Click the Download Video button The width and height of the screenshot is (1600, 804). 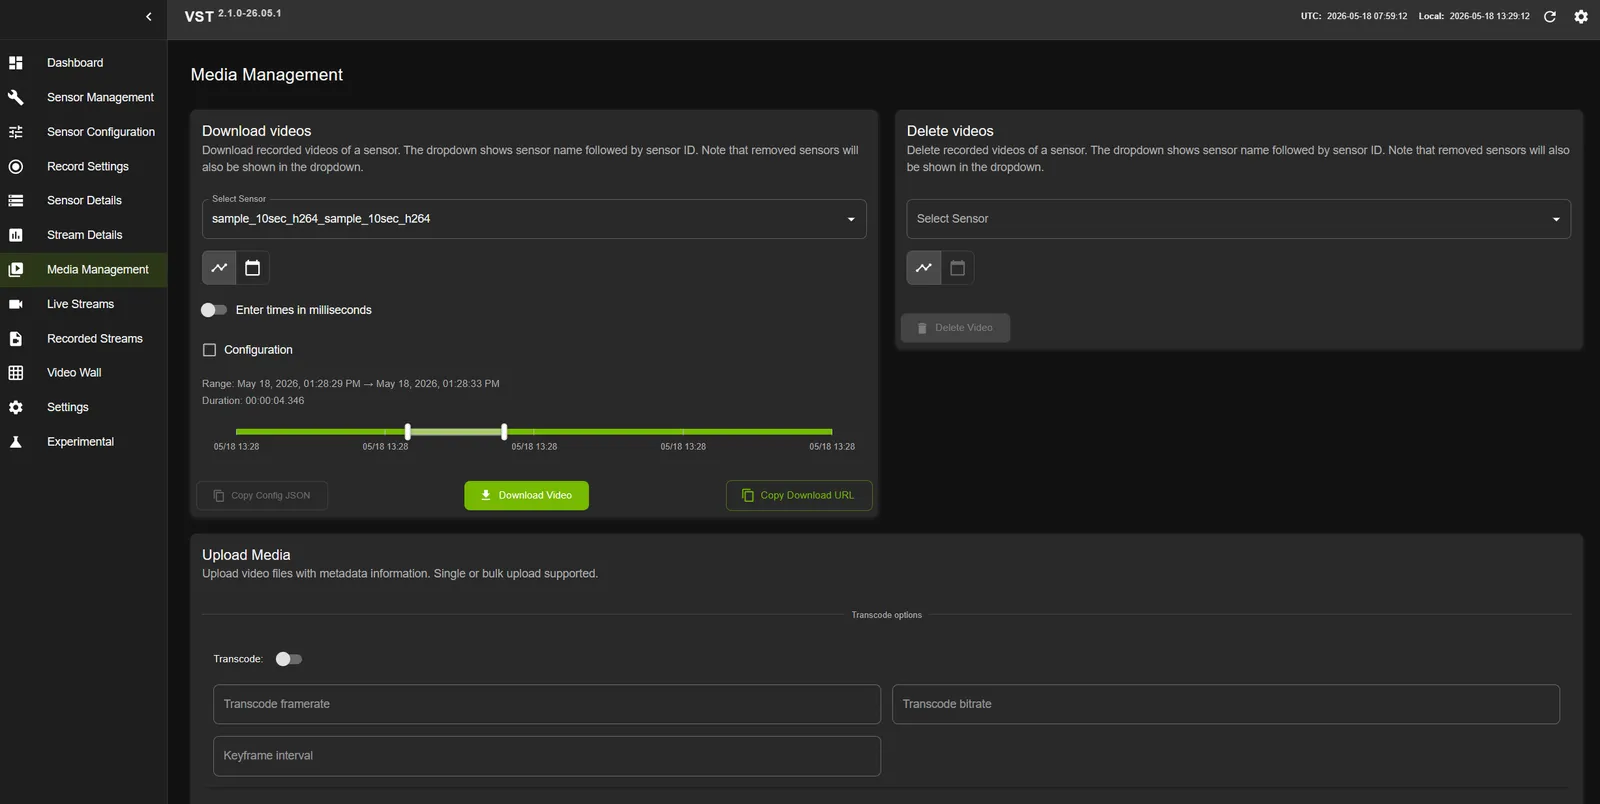(526, 495)
